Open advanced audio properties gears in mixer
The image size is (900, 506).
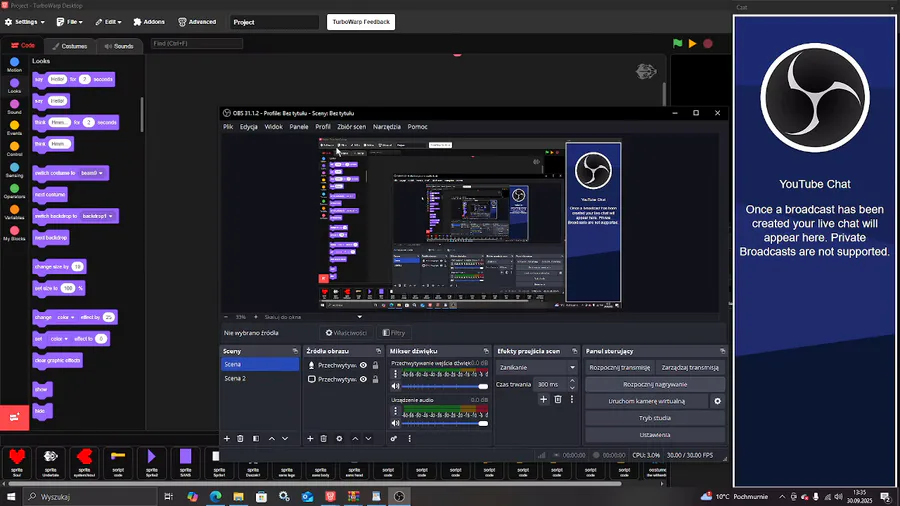click(394, 438)
